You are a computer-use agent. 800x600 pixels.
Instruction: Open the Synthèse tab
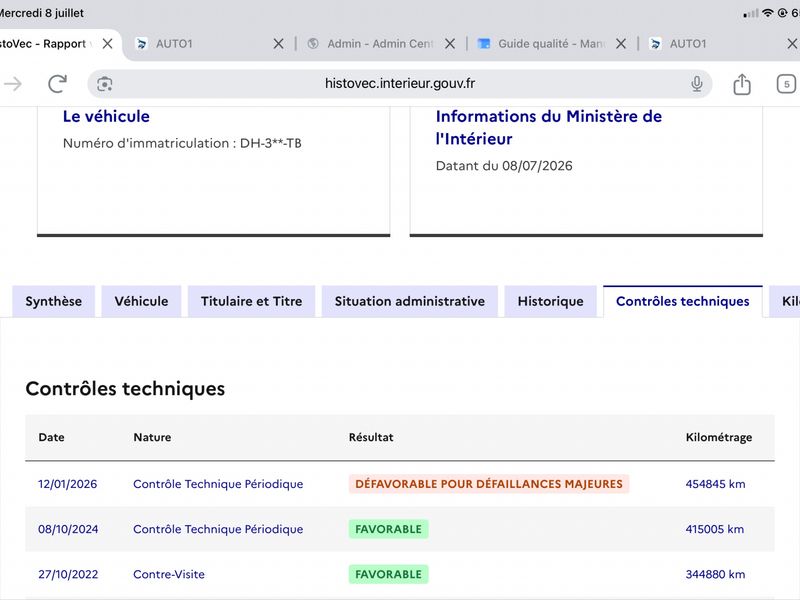point(54,302)
